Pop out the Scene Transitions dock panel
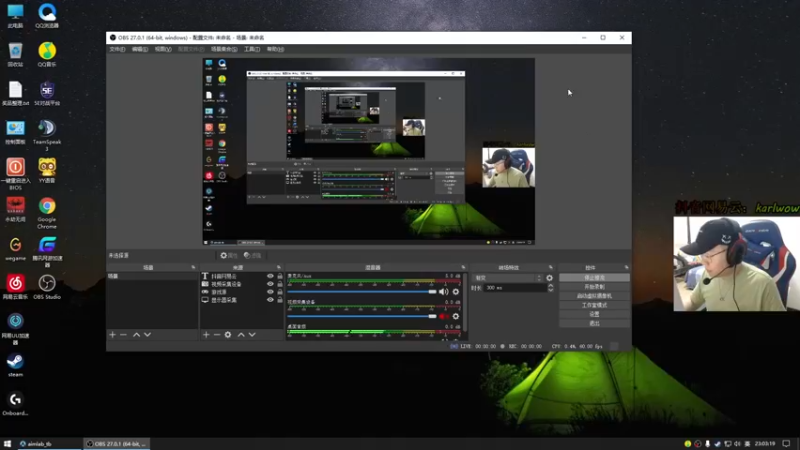 (x=551, y=267)
